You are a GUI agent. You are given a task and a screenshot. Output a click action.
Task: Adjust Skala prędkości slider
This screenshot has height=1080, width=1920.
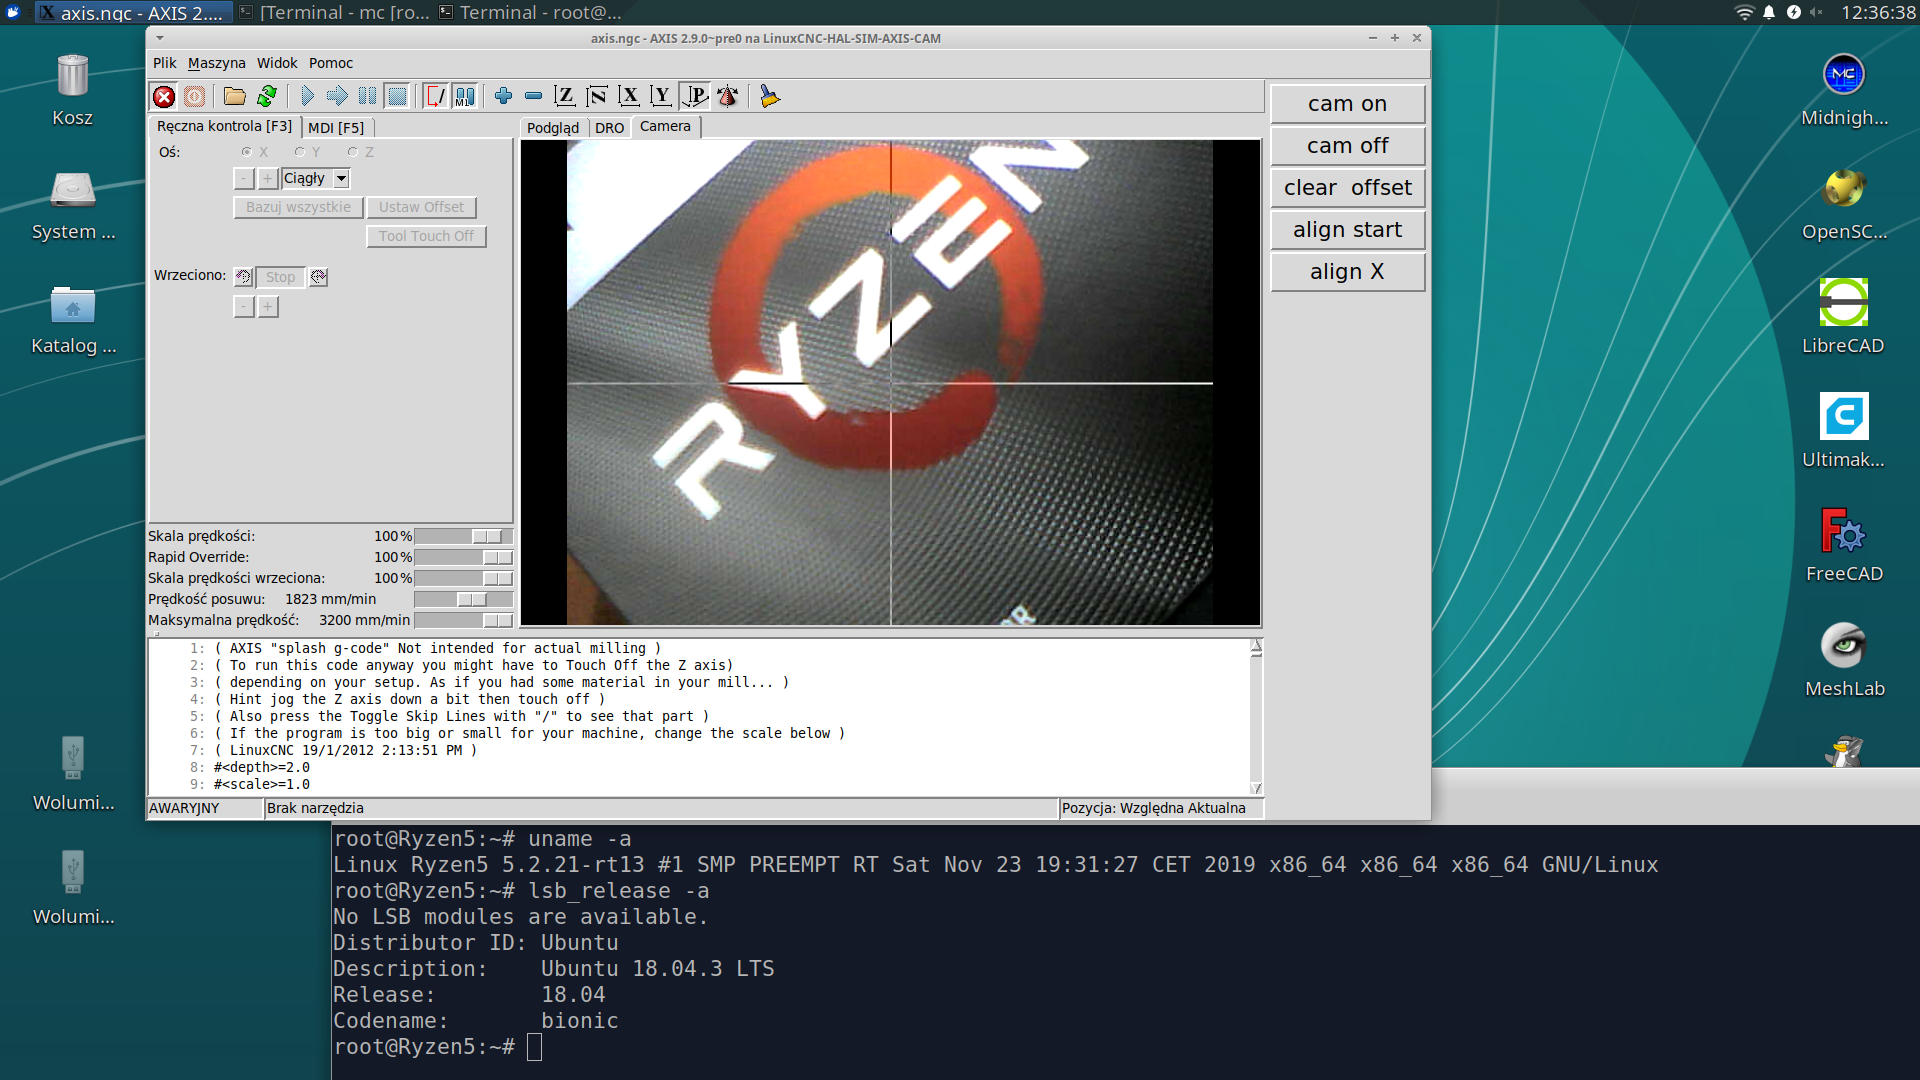coord(463,536)
